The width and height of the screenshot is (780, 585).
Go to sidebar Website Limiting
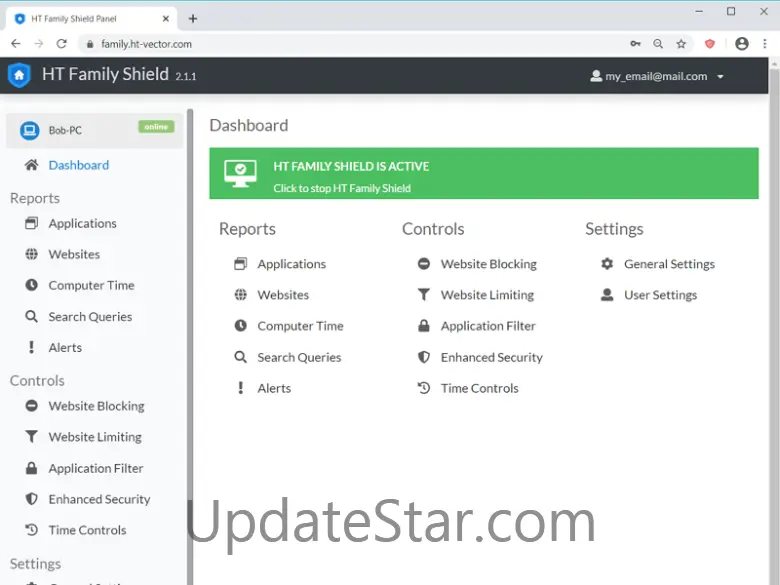(x=95, y=437)
